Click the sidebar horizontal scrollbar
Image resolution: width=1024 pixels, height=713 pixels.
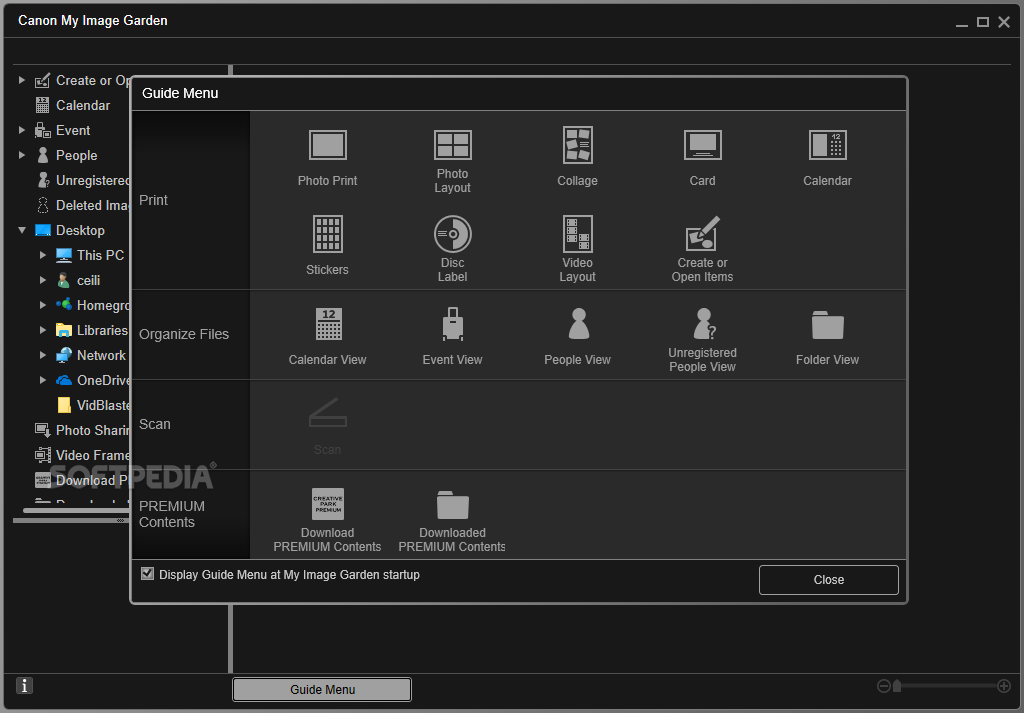click(76, 511)
